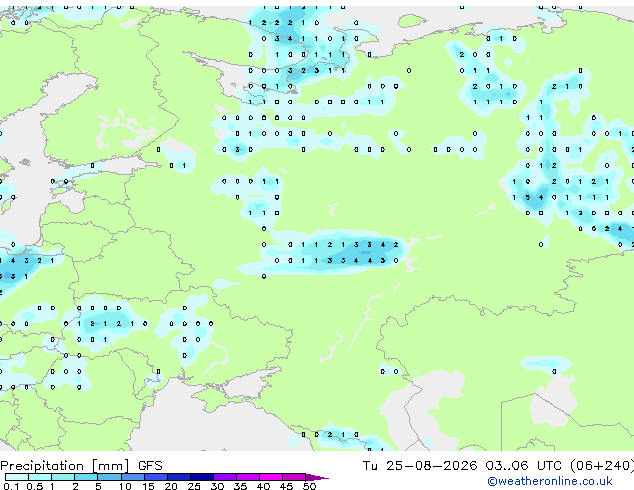Select the legend swatch between 2 and 5
The image size is (634, 490).
tap(86, 477)
